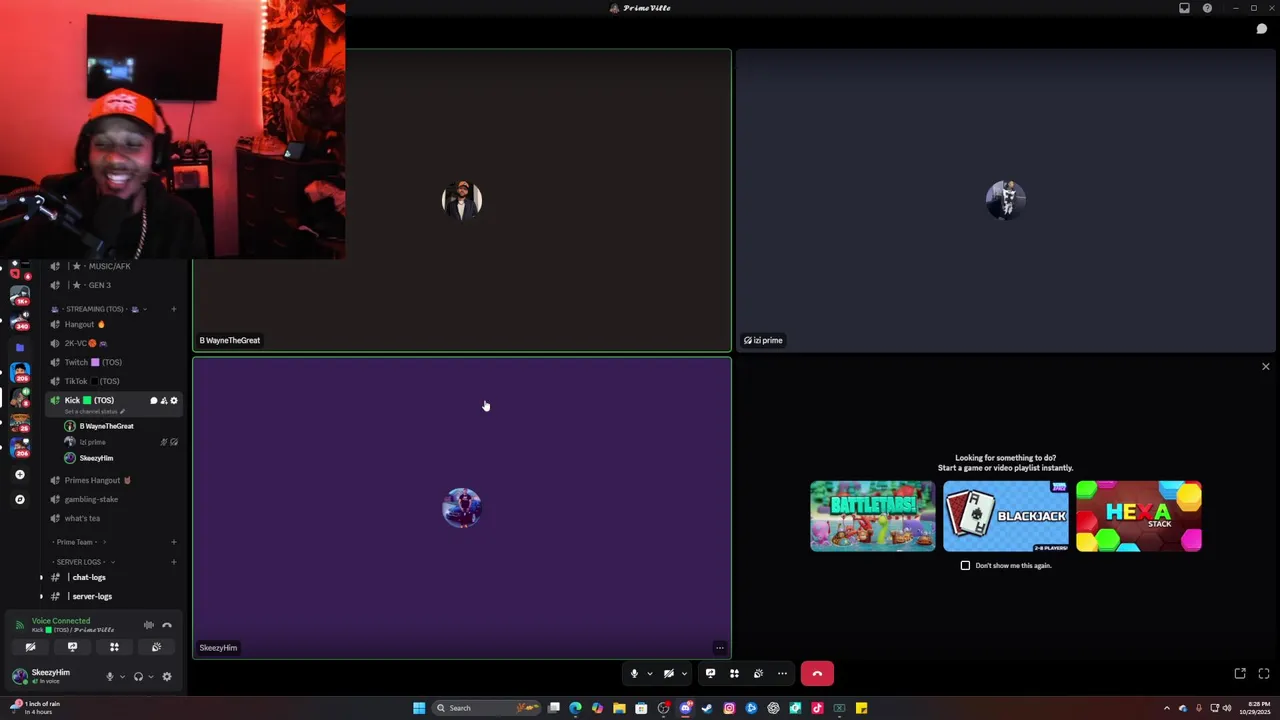
Task: Launch the Hexa Stack activity
Action: coord(1139,516)
